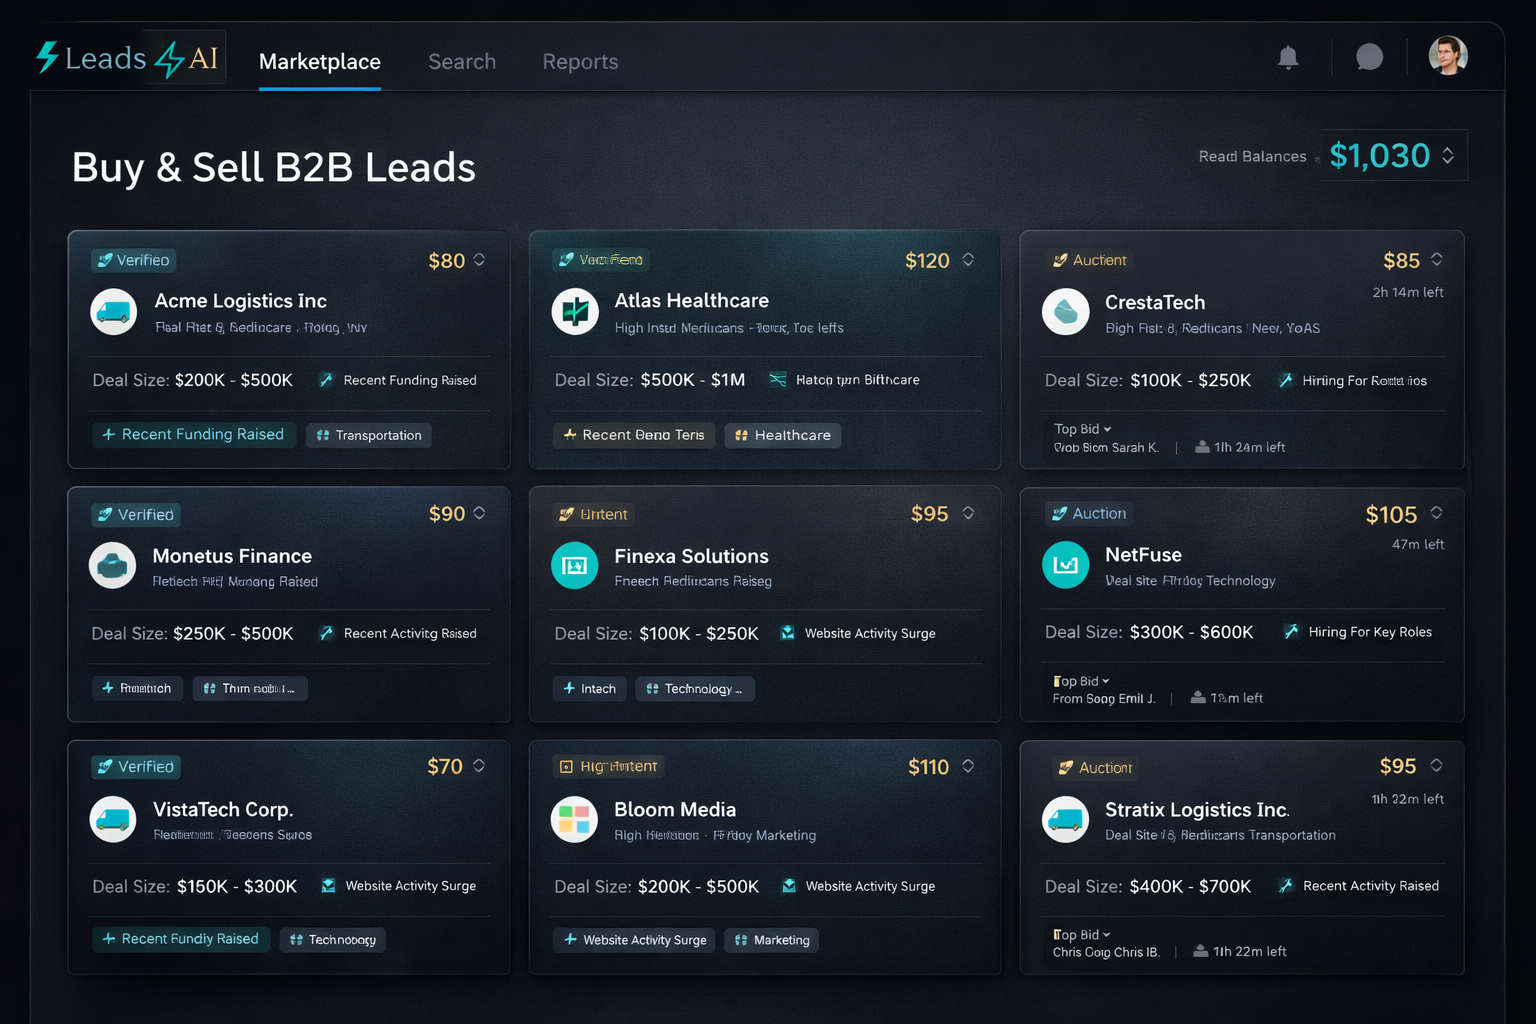Expand the Top Bid dropdown on CrestaTech card
1536x1024 pixels.
click(1083, 429)
